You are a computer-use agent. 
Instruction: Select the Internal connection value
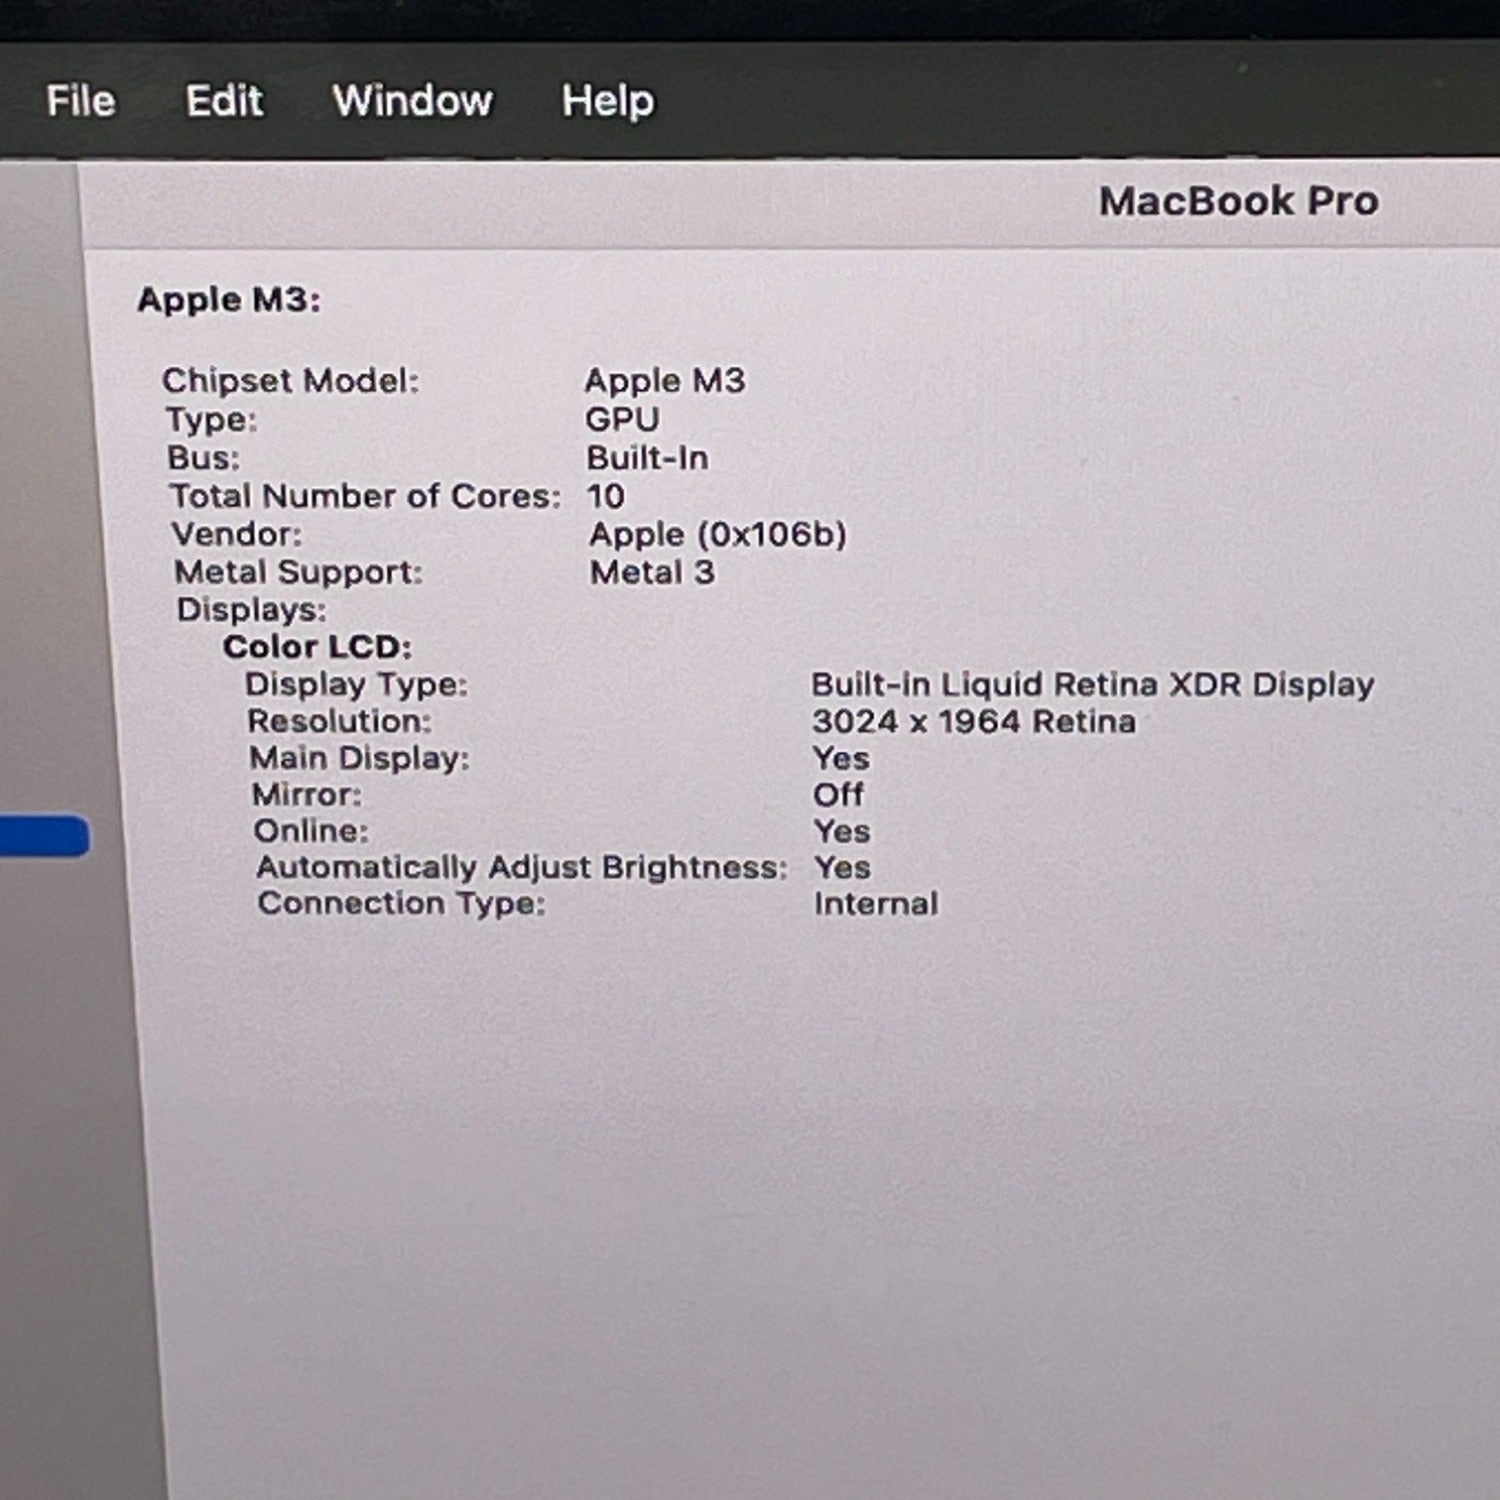coord(876,904)
